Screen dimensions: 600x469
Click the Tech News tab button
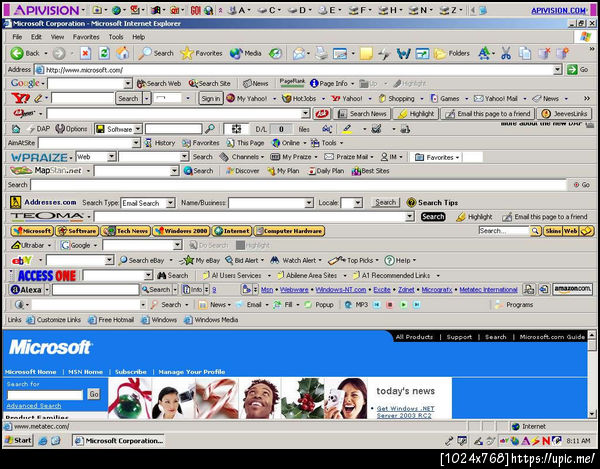[126, 231]
